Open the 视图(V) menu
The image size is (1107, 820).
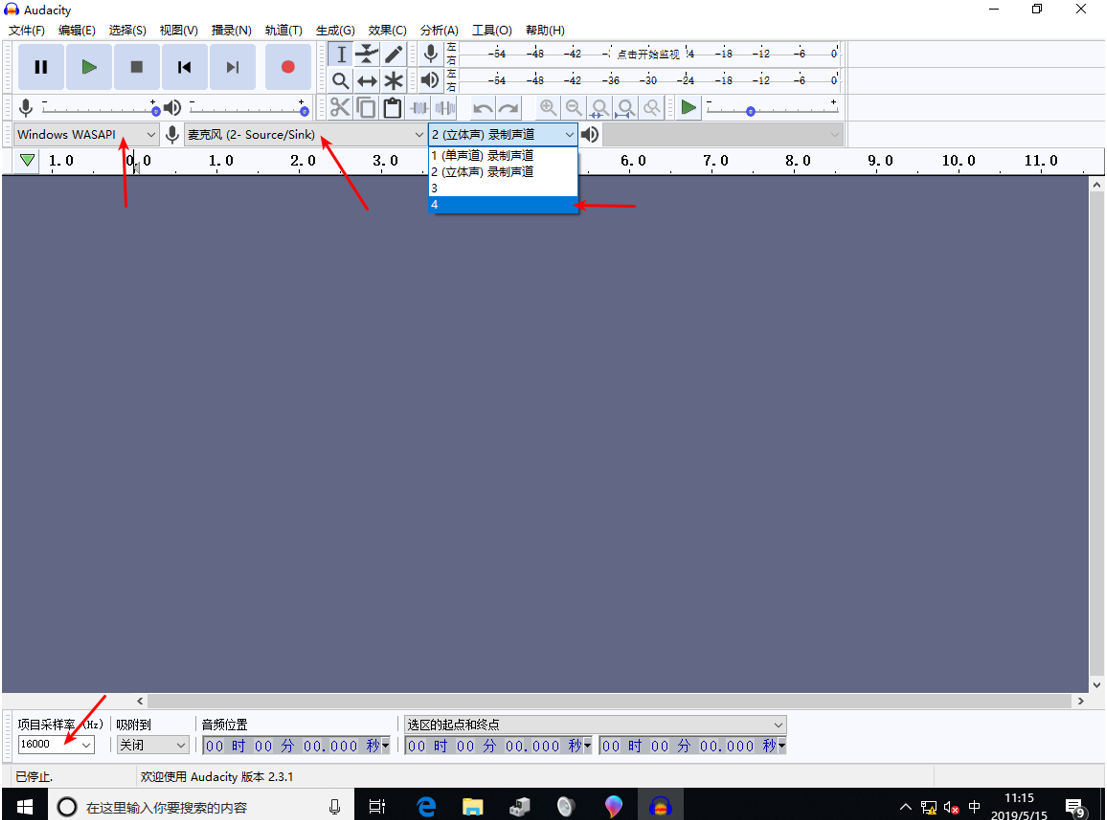179,30
